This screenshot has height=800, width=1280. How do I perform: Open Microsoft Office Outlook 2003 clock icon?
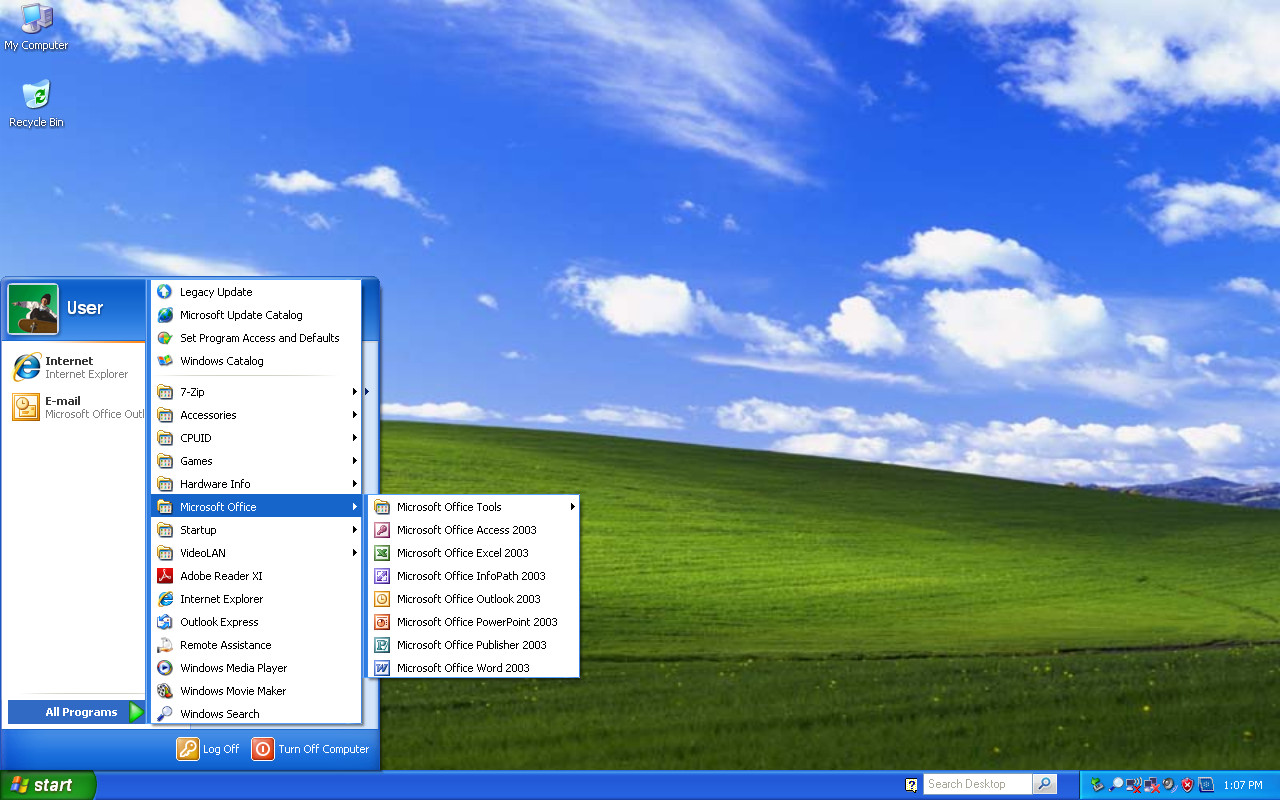(x=382, y=599)
